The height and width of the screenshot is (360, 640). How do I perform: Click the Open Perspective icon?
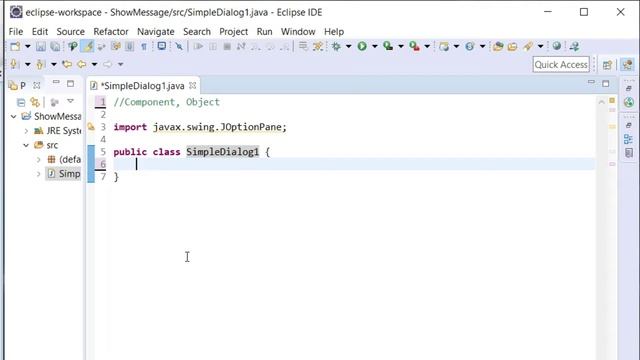click(607, 64)
